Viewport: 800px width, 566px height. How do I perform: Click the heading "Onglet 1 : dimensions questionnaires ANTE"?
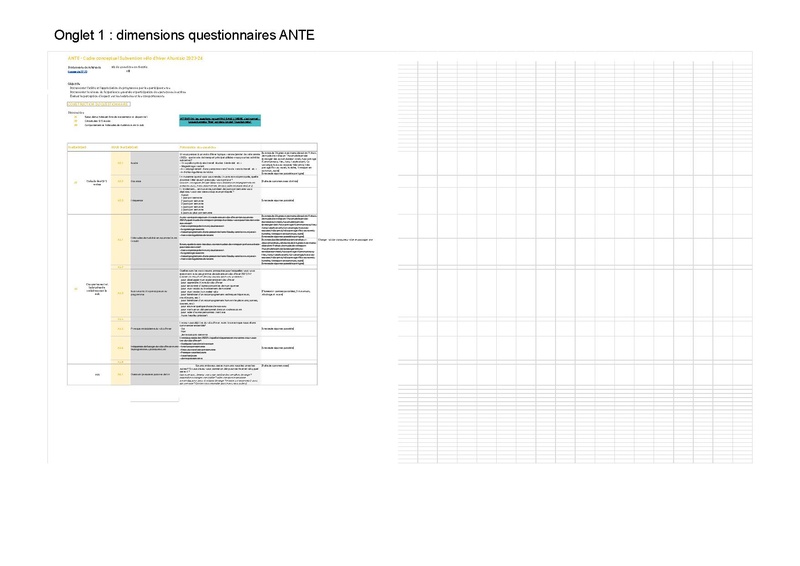point(184,35)
